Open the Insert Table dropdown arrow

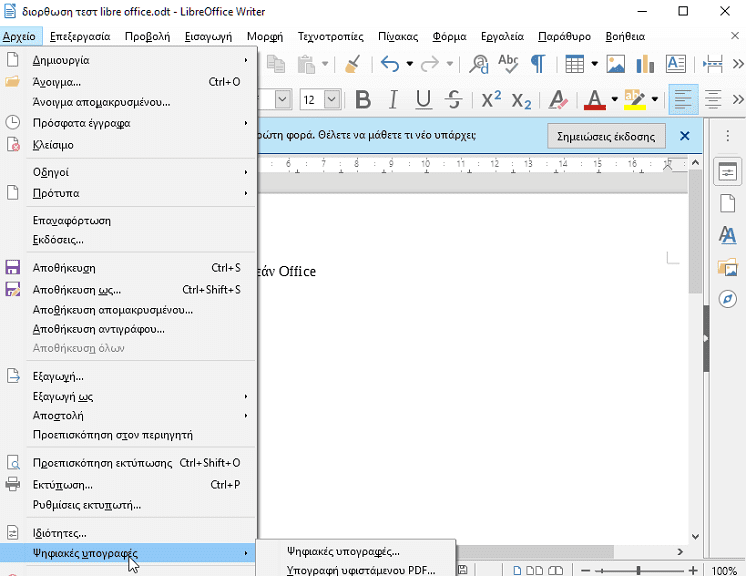click(x=594, y=64)
